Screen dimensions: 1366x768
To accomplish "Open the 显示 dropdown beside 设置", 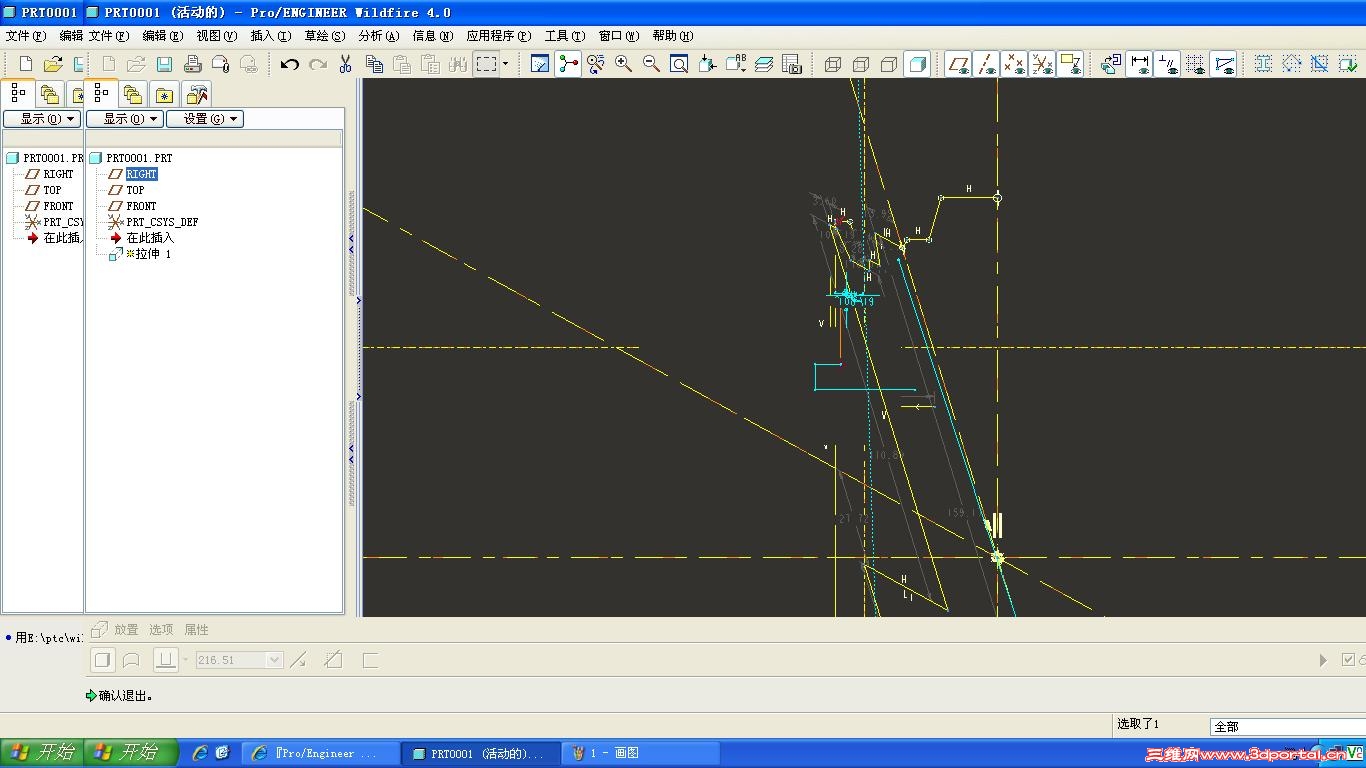I will (x=124, y=119).
